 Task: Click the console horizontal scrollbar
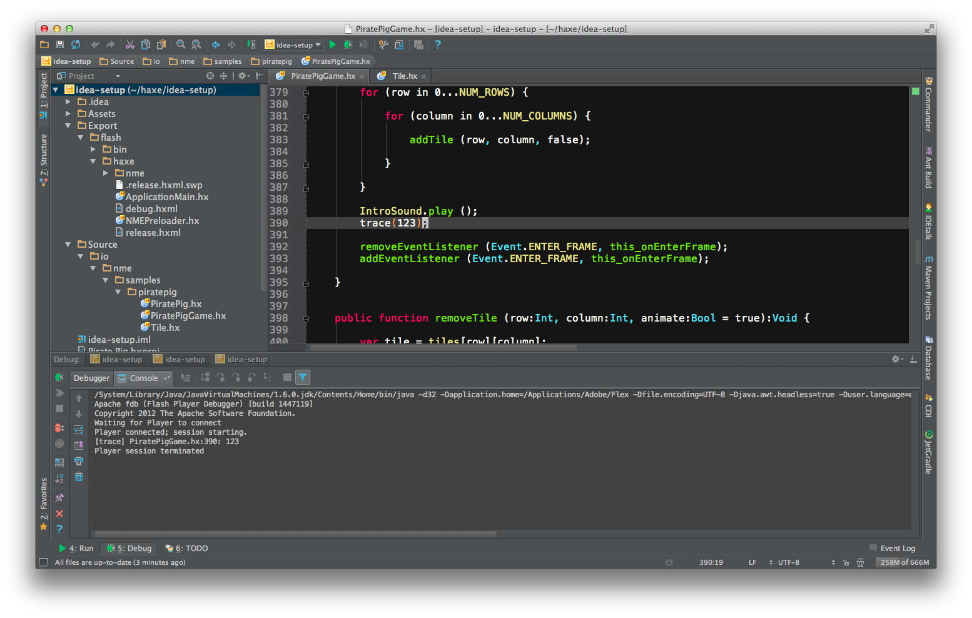tap(296, 534)
